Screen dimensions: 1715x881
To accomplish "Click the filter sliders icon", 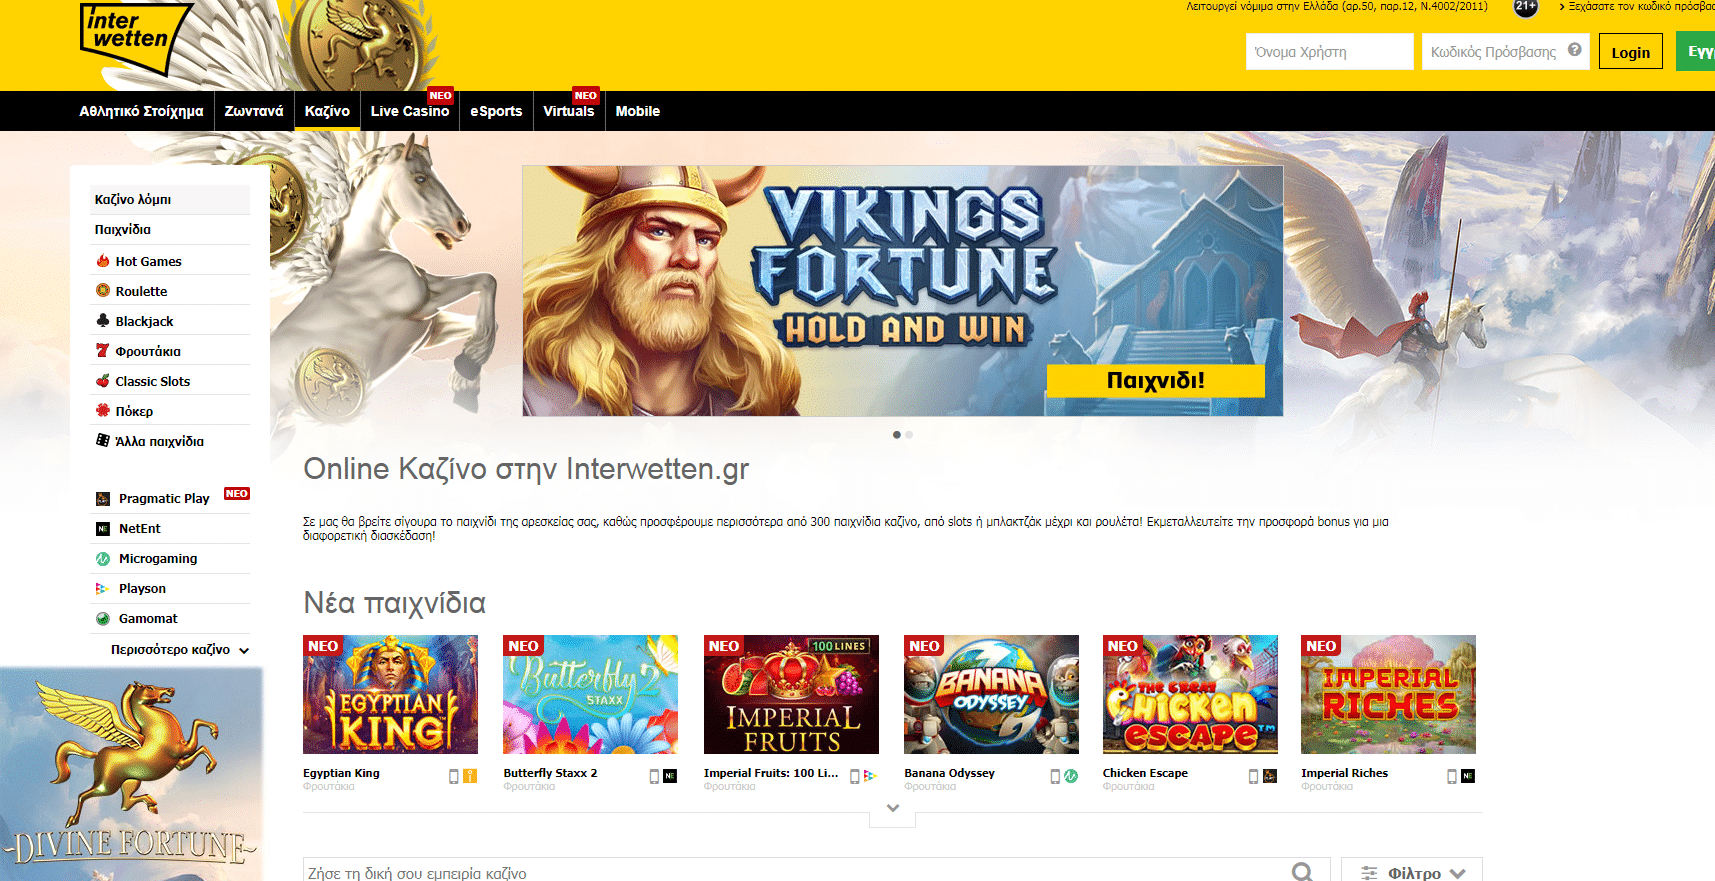I will point(1369,873).
